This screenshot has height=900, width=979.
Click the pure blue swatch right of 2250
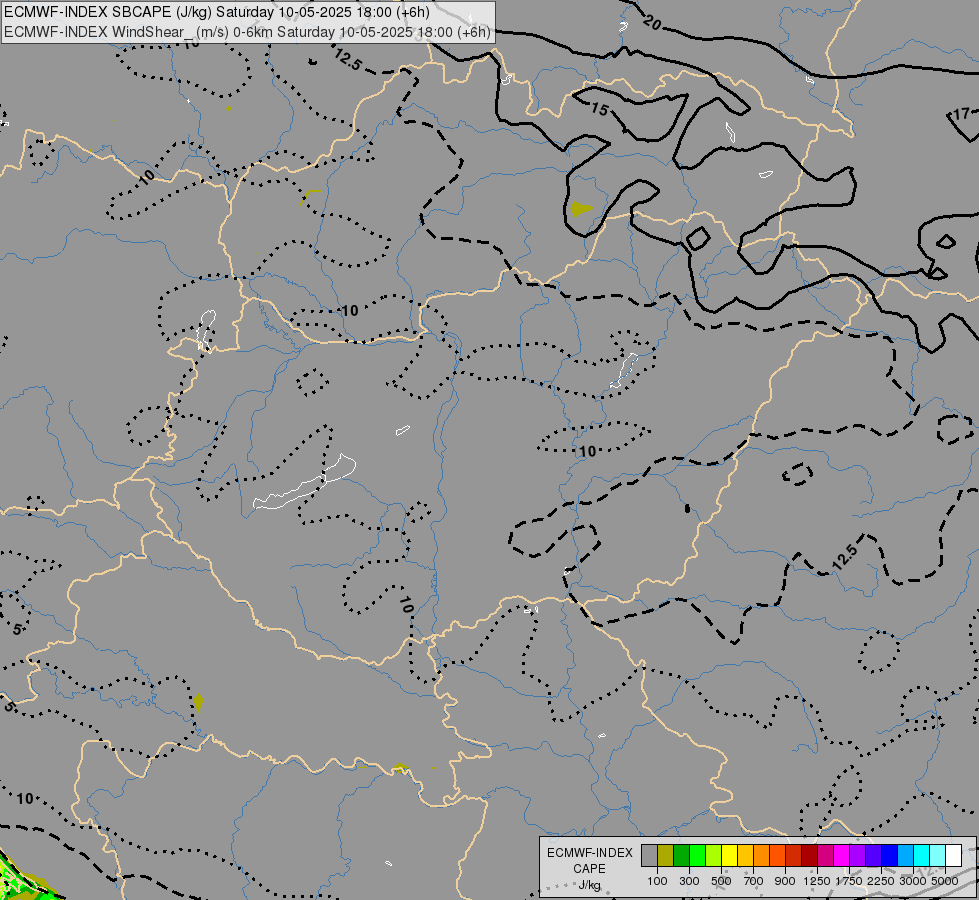tap(889, 855)
